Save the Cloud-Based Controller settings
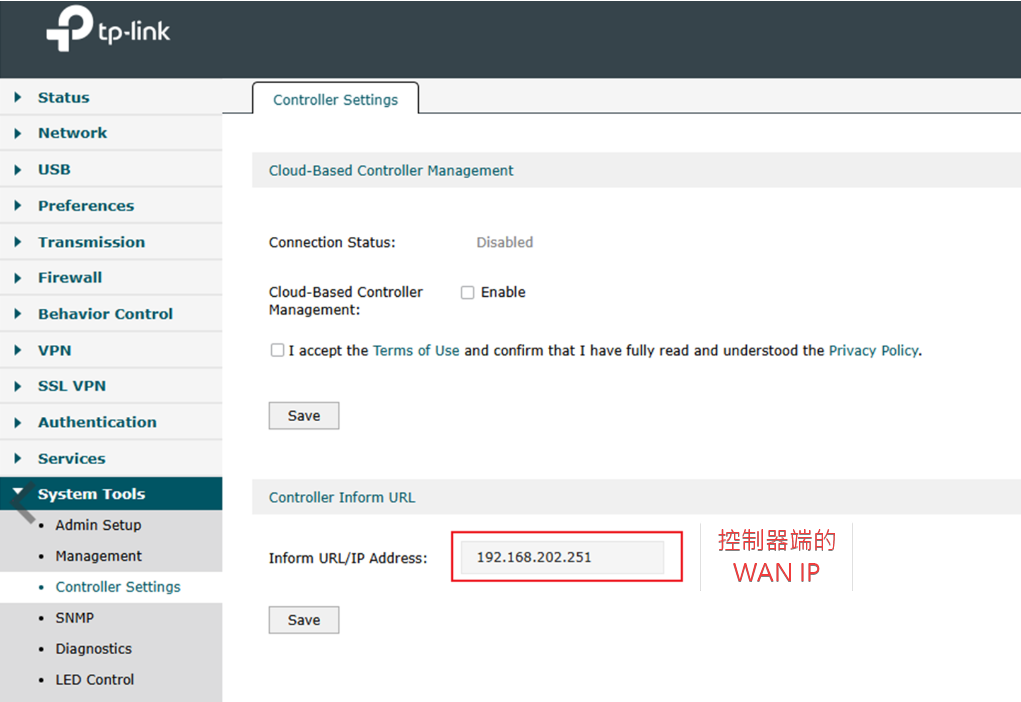Image resolution: width=1021 pixels, height=702 pixels. (304, 416)
